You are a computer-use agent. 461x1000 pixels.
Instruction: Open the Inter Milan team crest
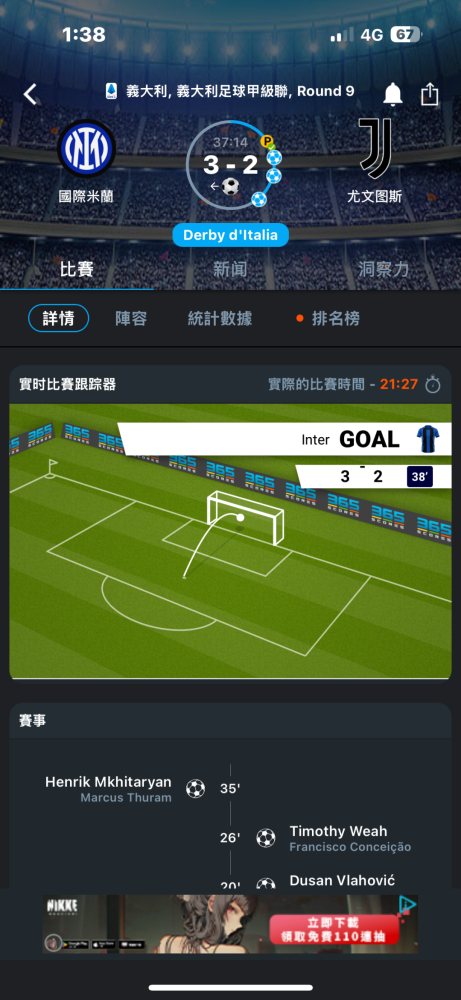(x=86, y=149)
